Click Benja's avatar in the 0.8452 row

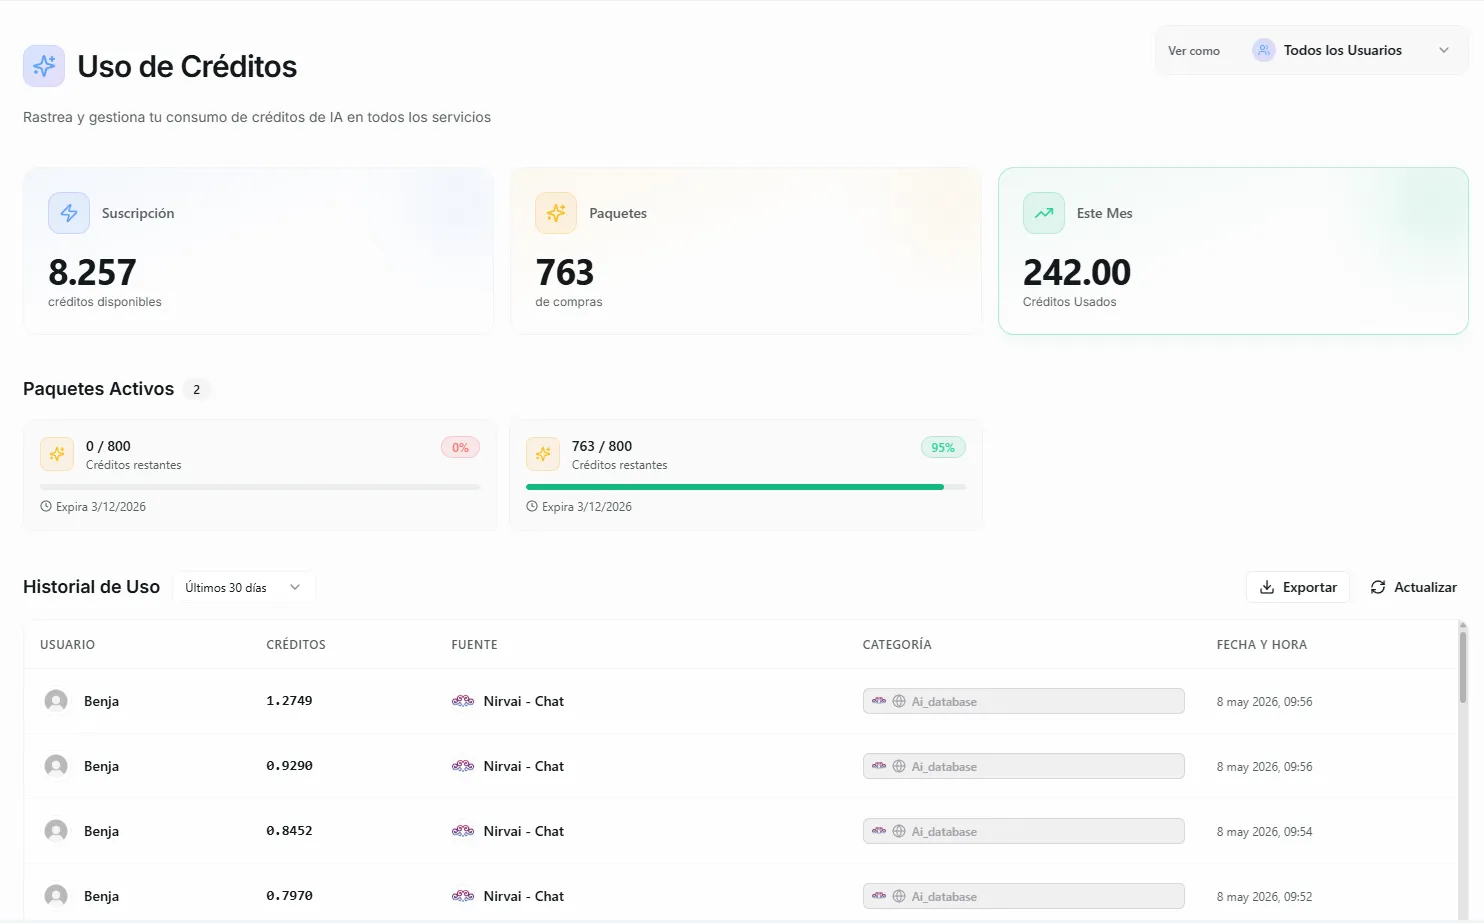56,831
